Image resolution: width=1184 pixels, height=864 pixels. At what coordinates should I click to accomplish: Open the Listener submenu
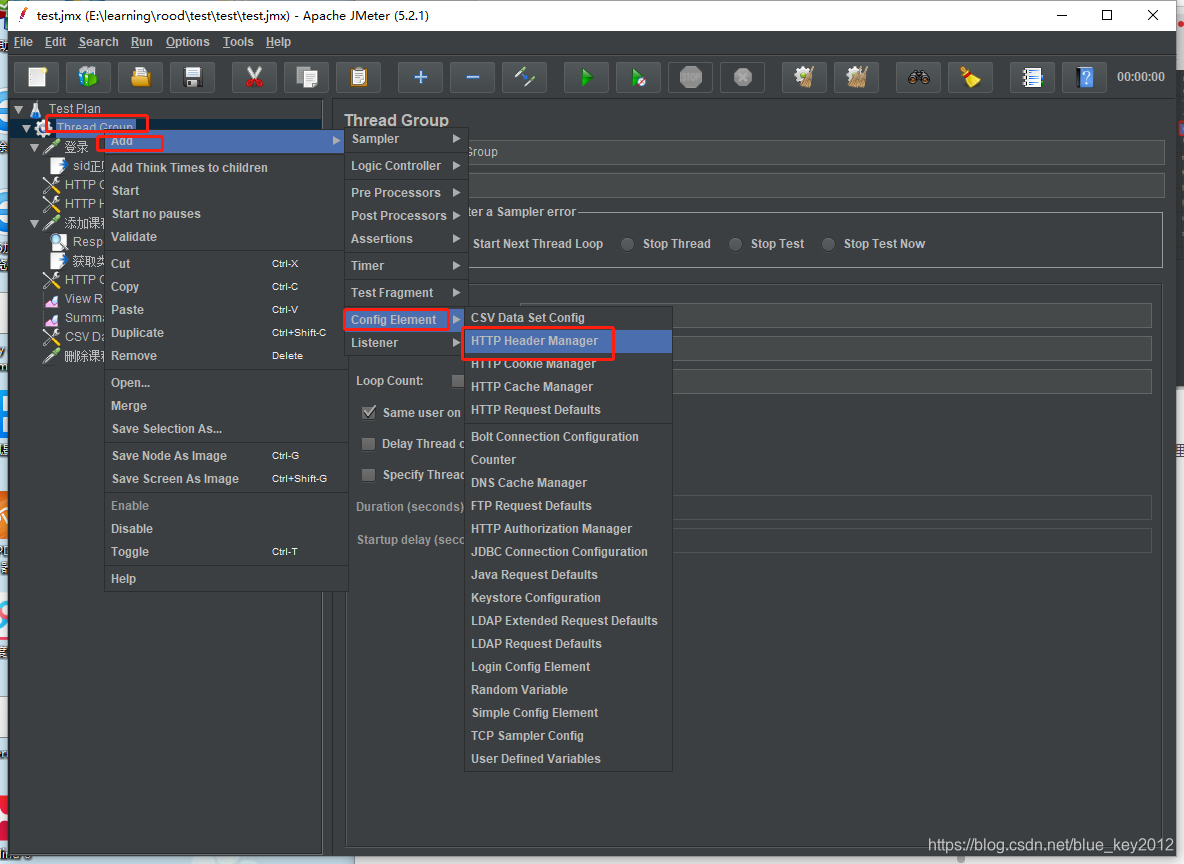406,343
